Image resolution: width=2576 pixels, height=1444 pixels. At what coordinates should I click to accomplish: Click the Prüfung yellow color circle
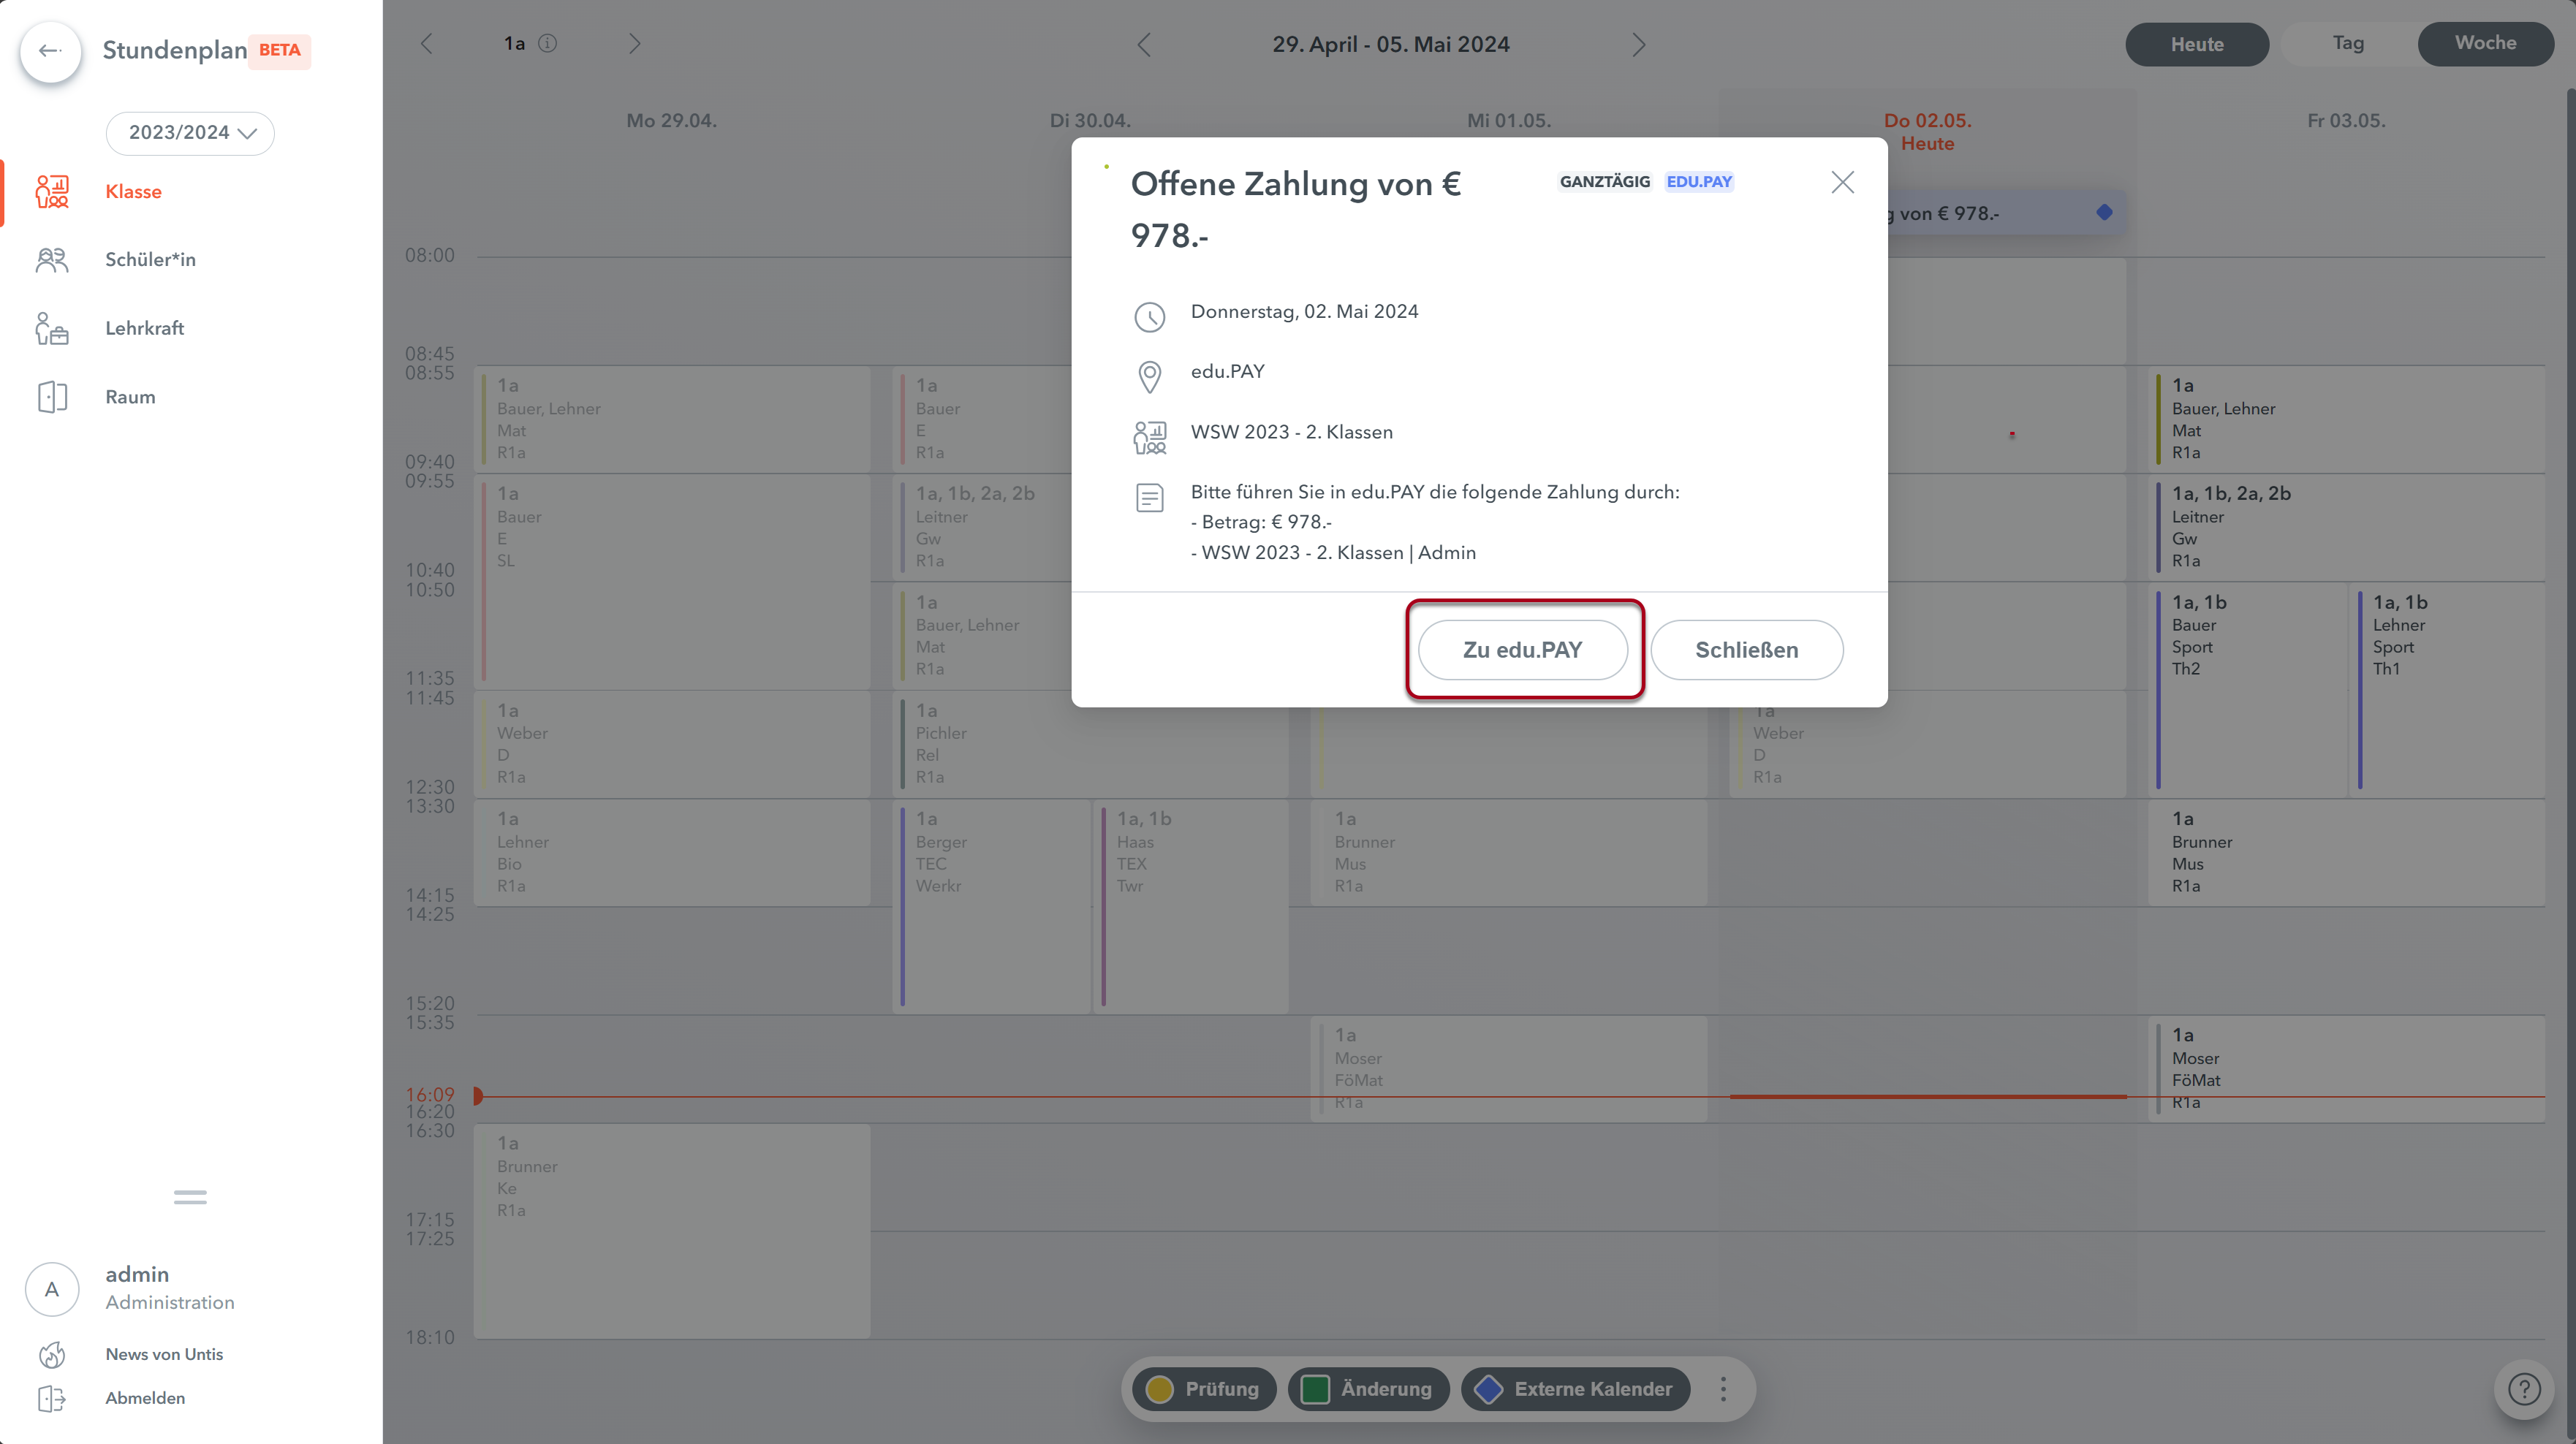tap(1159, 1389)
